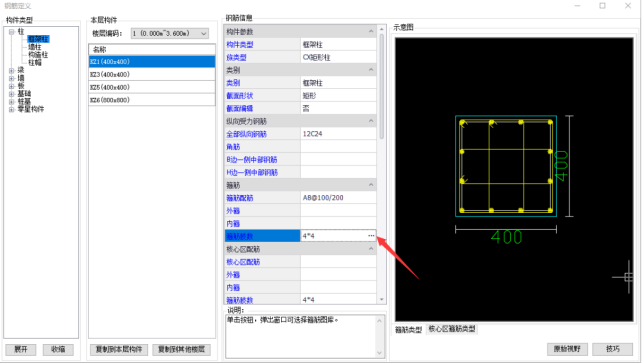Expand the 零星构件 tree node
Screen dimensions: 642x363
tap(11, 109)
